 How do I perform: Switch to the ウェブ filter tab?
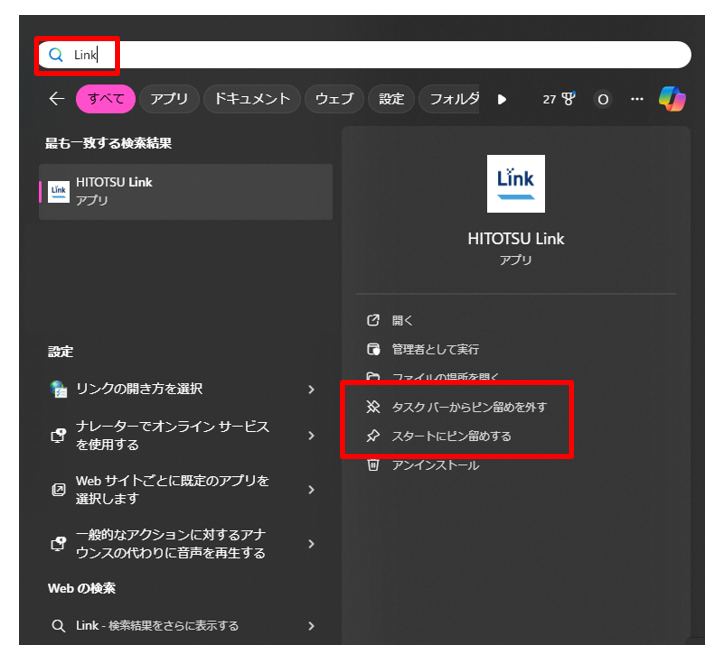click(x=334, y=99)
